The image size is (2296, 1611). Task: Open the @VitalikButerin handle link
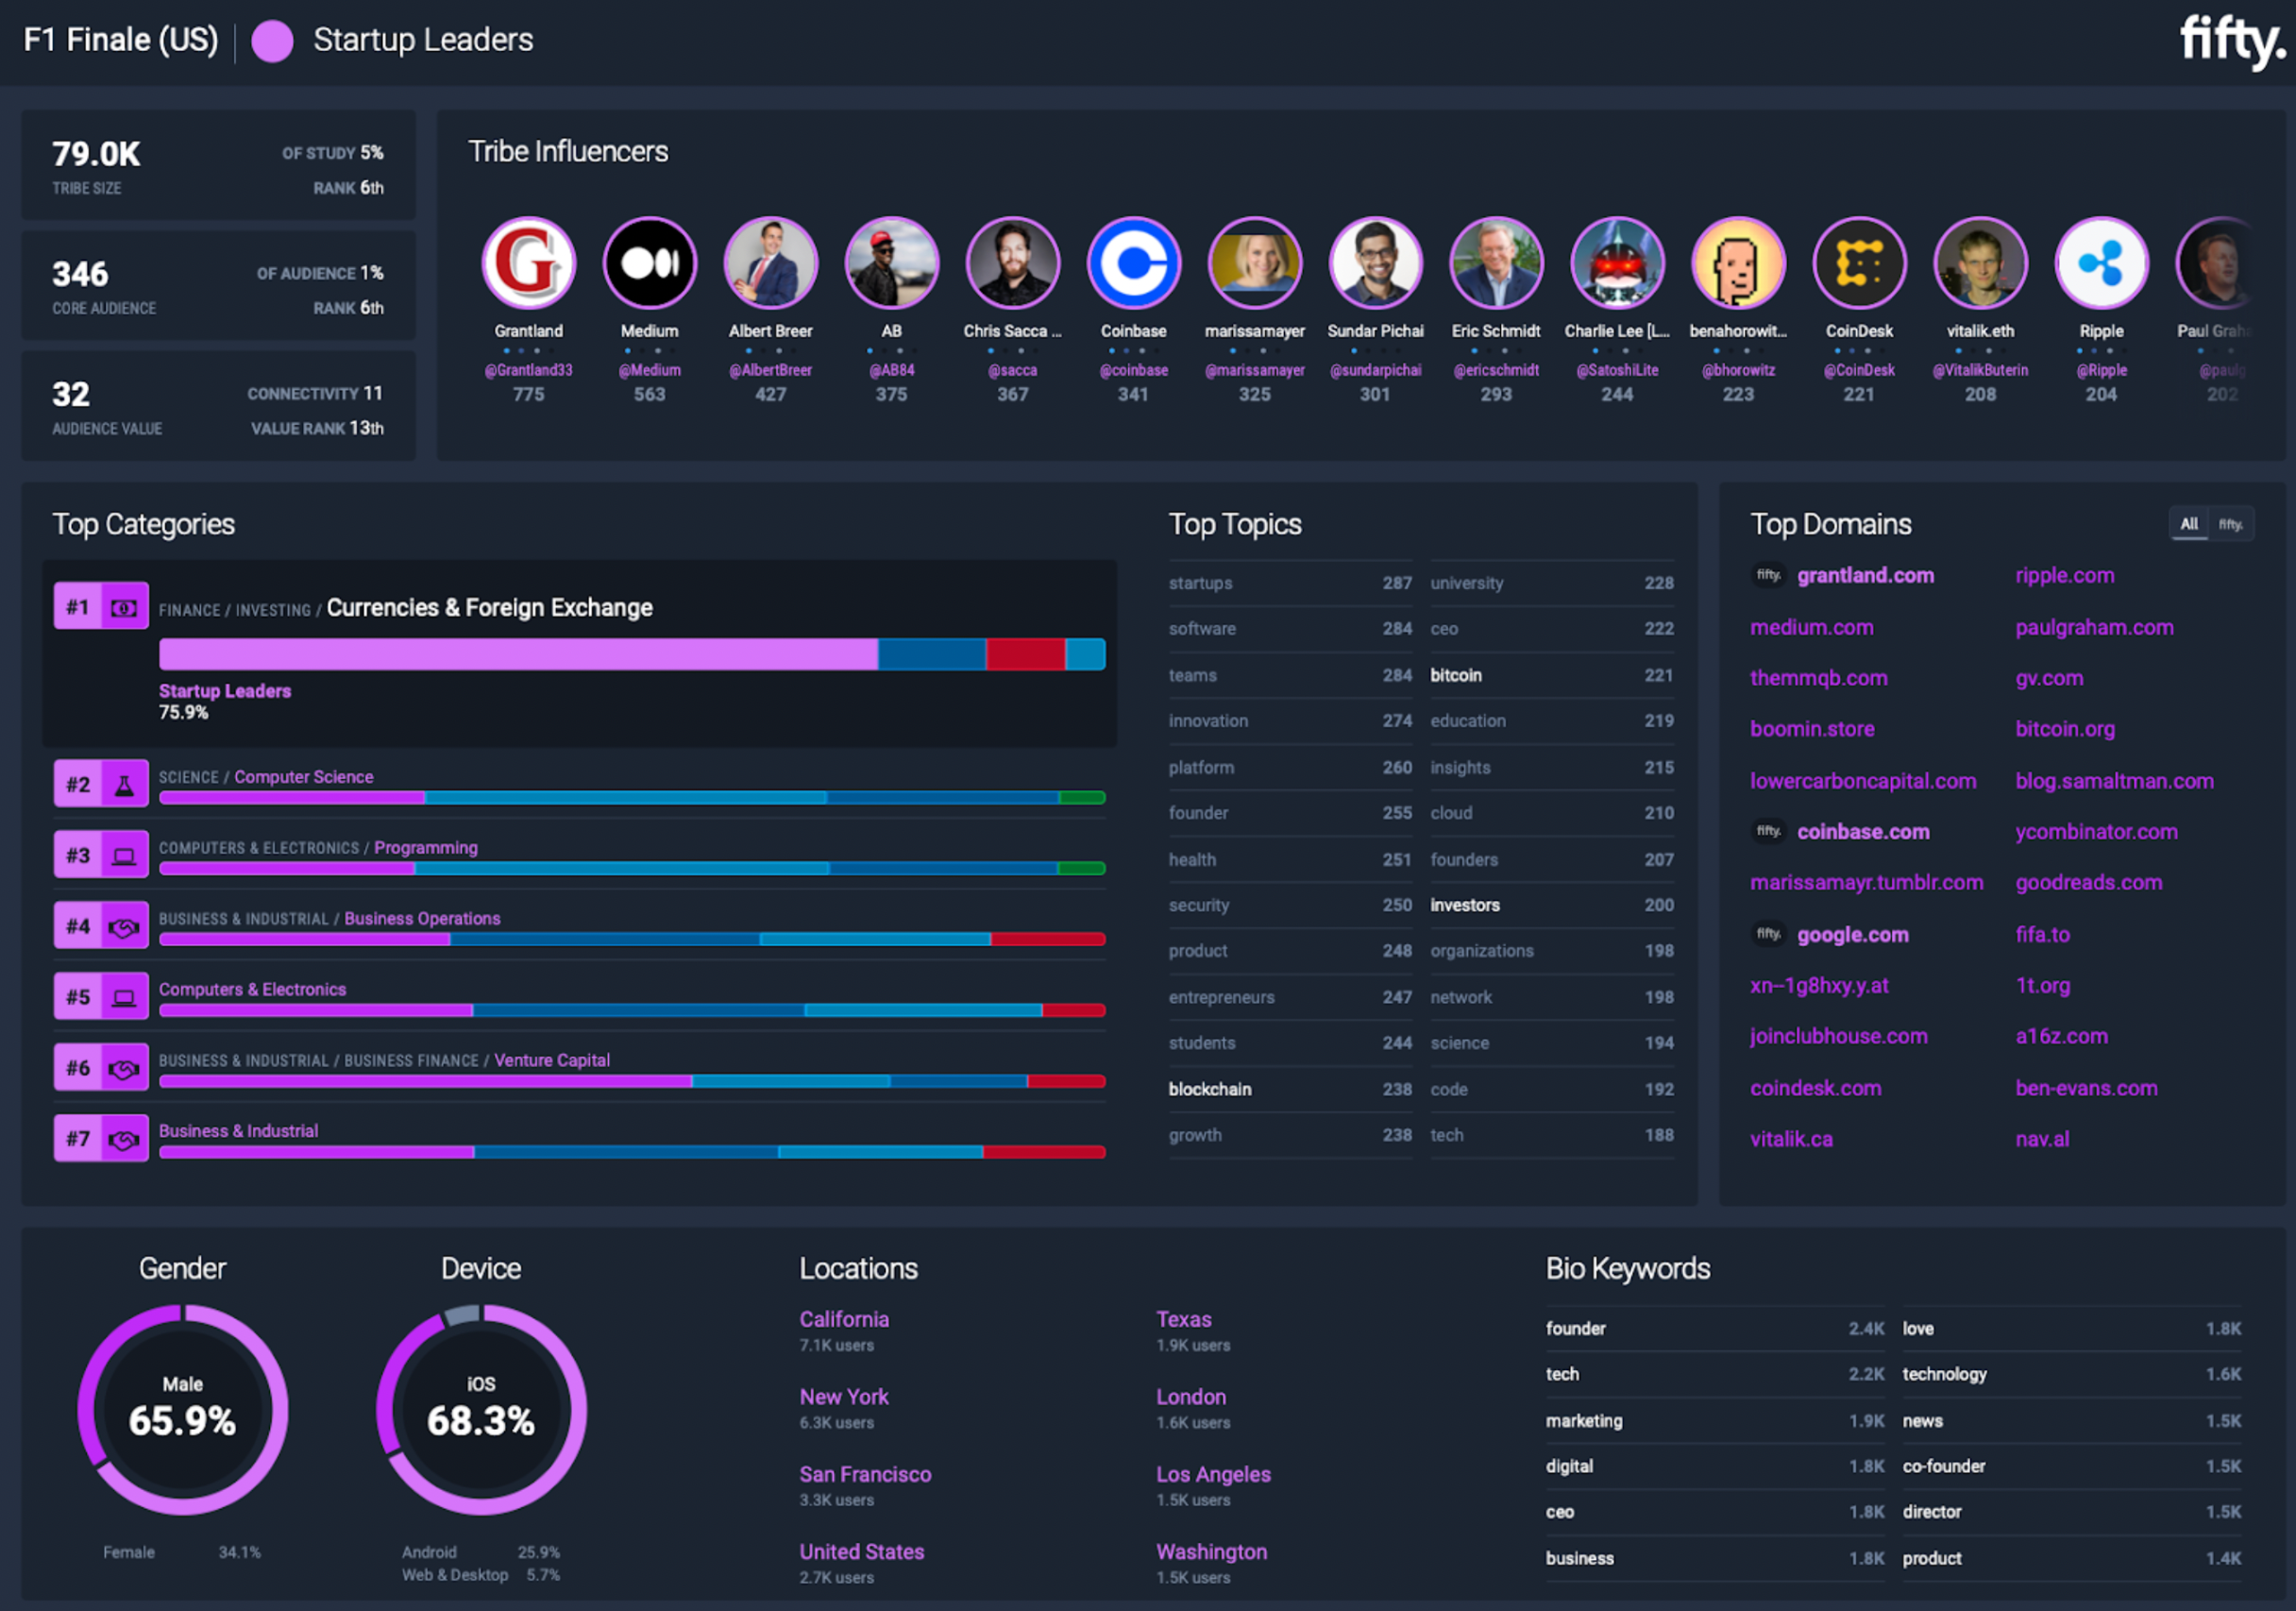1980,370
